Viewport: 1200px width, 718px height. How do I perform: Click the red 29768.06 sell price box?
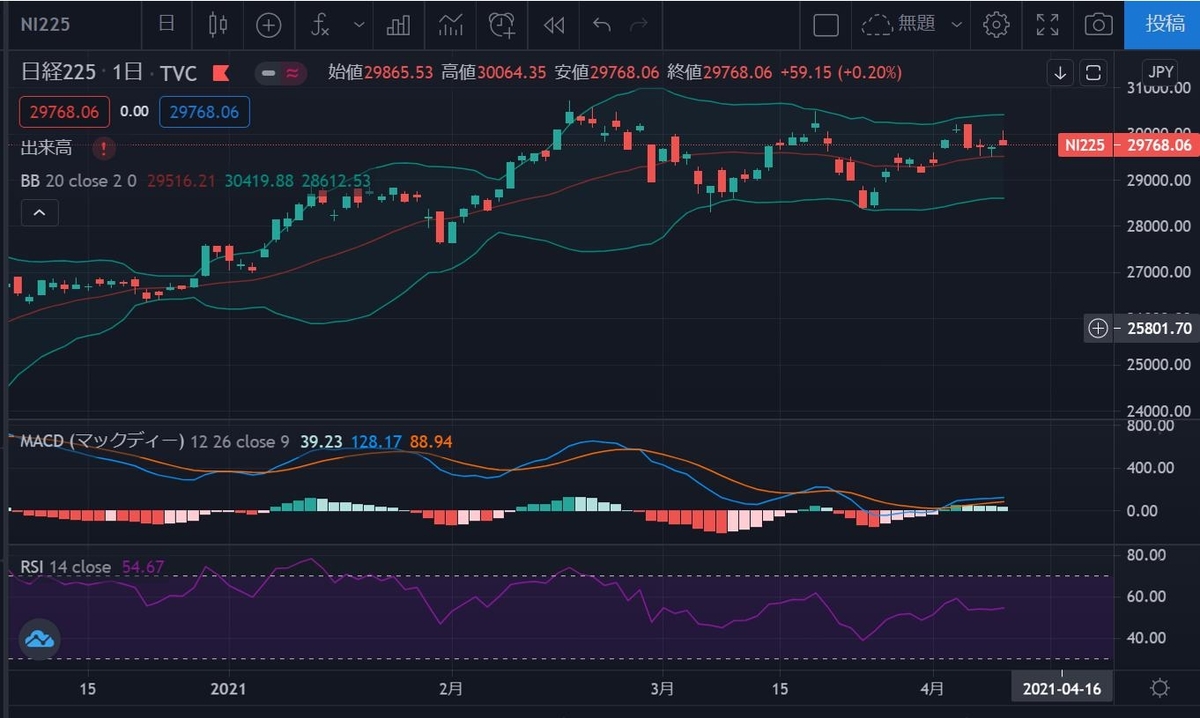[65, 112]
